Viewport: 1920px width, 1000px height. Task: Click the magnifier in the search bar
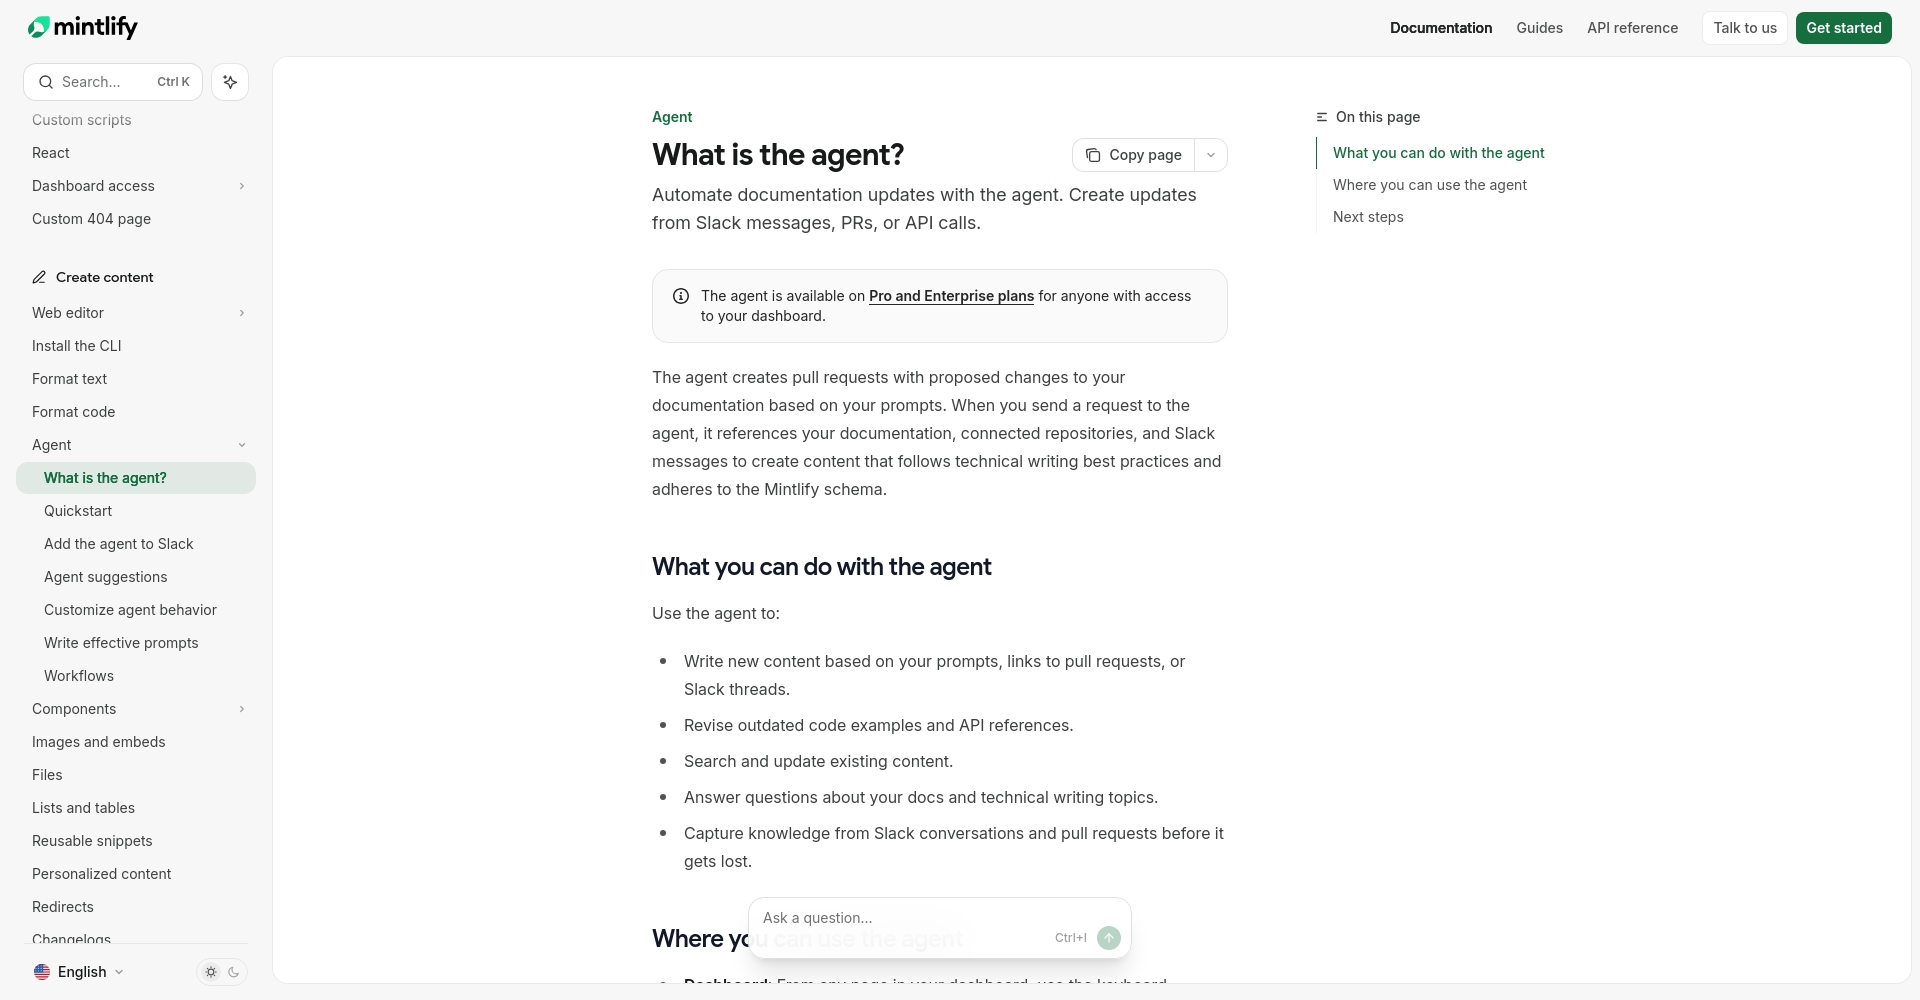point(46,82)
